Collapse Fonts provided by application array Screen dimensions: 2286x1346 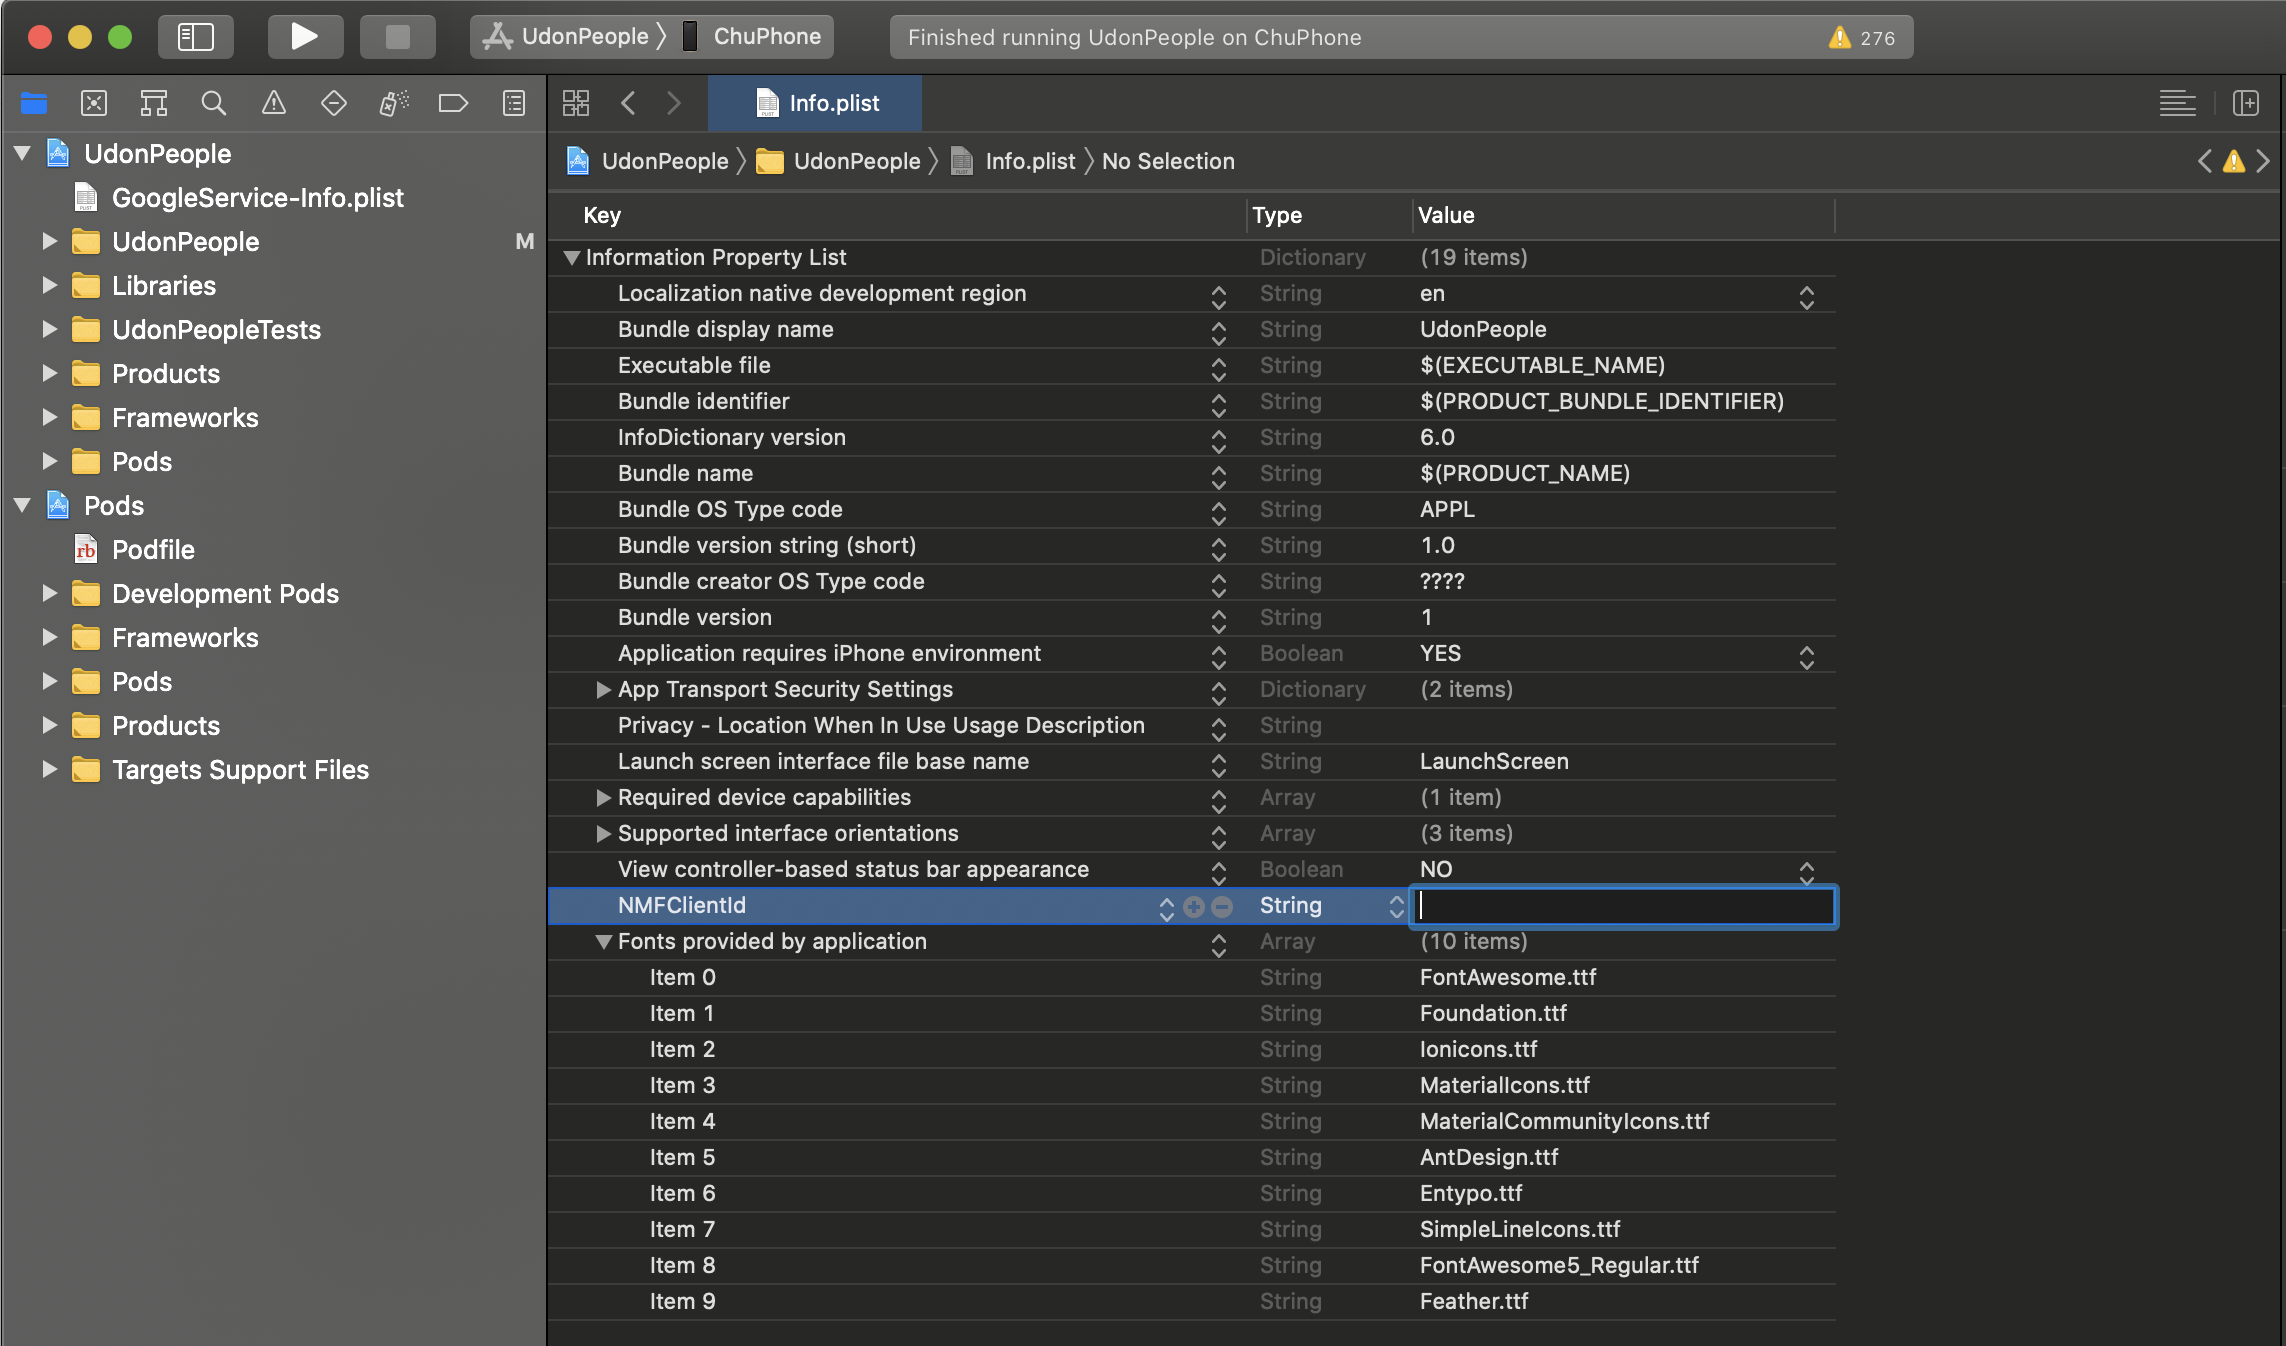(603, 942)
